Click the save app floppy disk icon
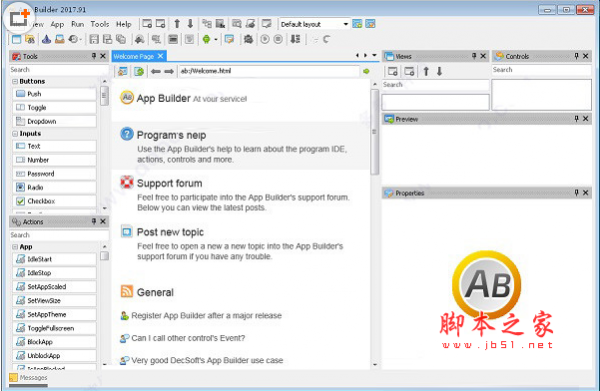 94,39
